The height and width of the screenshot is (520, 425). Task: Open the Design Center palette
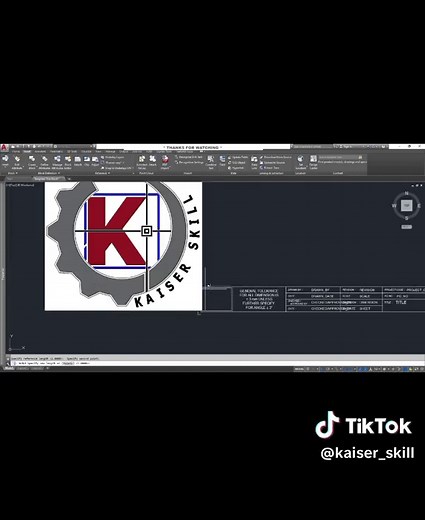click(313, 162)
